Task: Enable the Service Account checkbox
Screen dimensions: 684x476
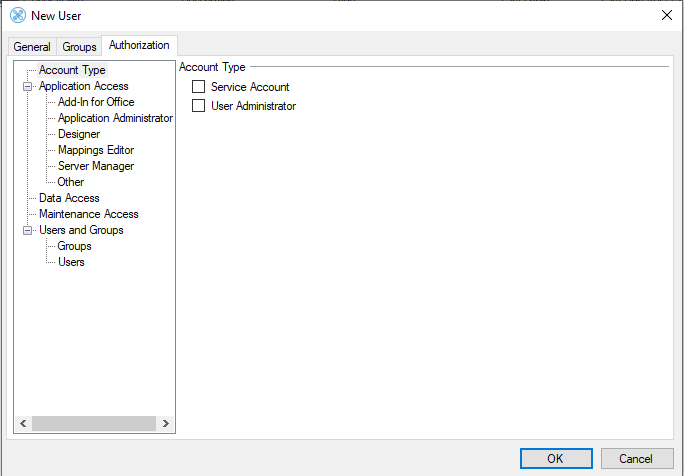Action: click(x=198, y=88)
